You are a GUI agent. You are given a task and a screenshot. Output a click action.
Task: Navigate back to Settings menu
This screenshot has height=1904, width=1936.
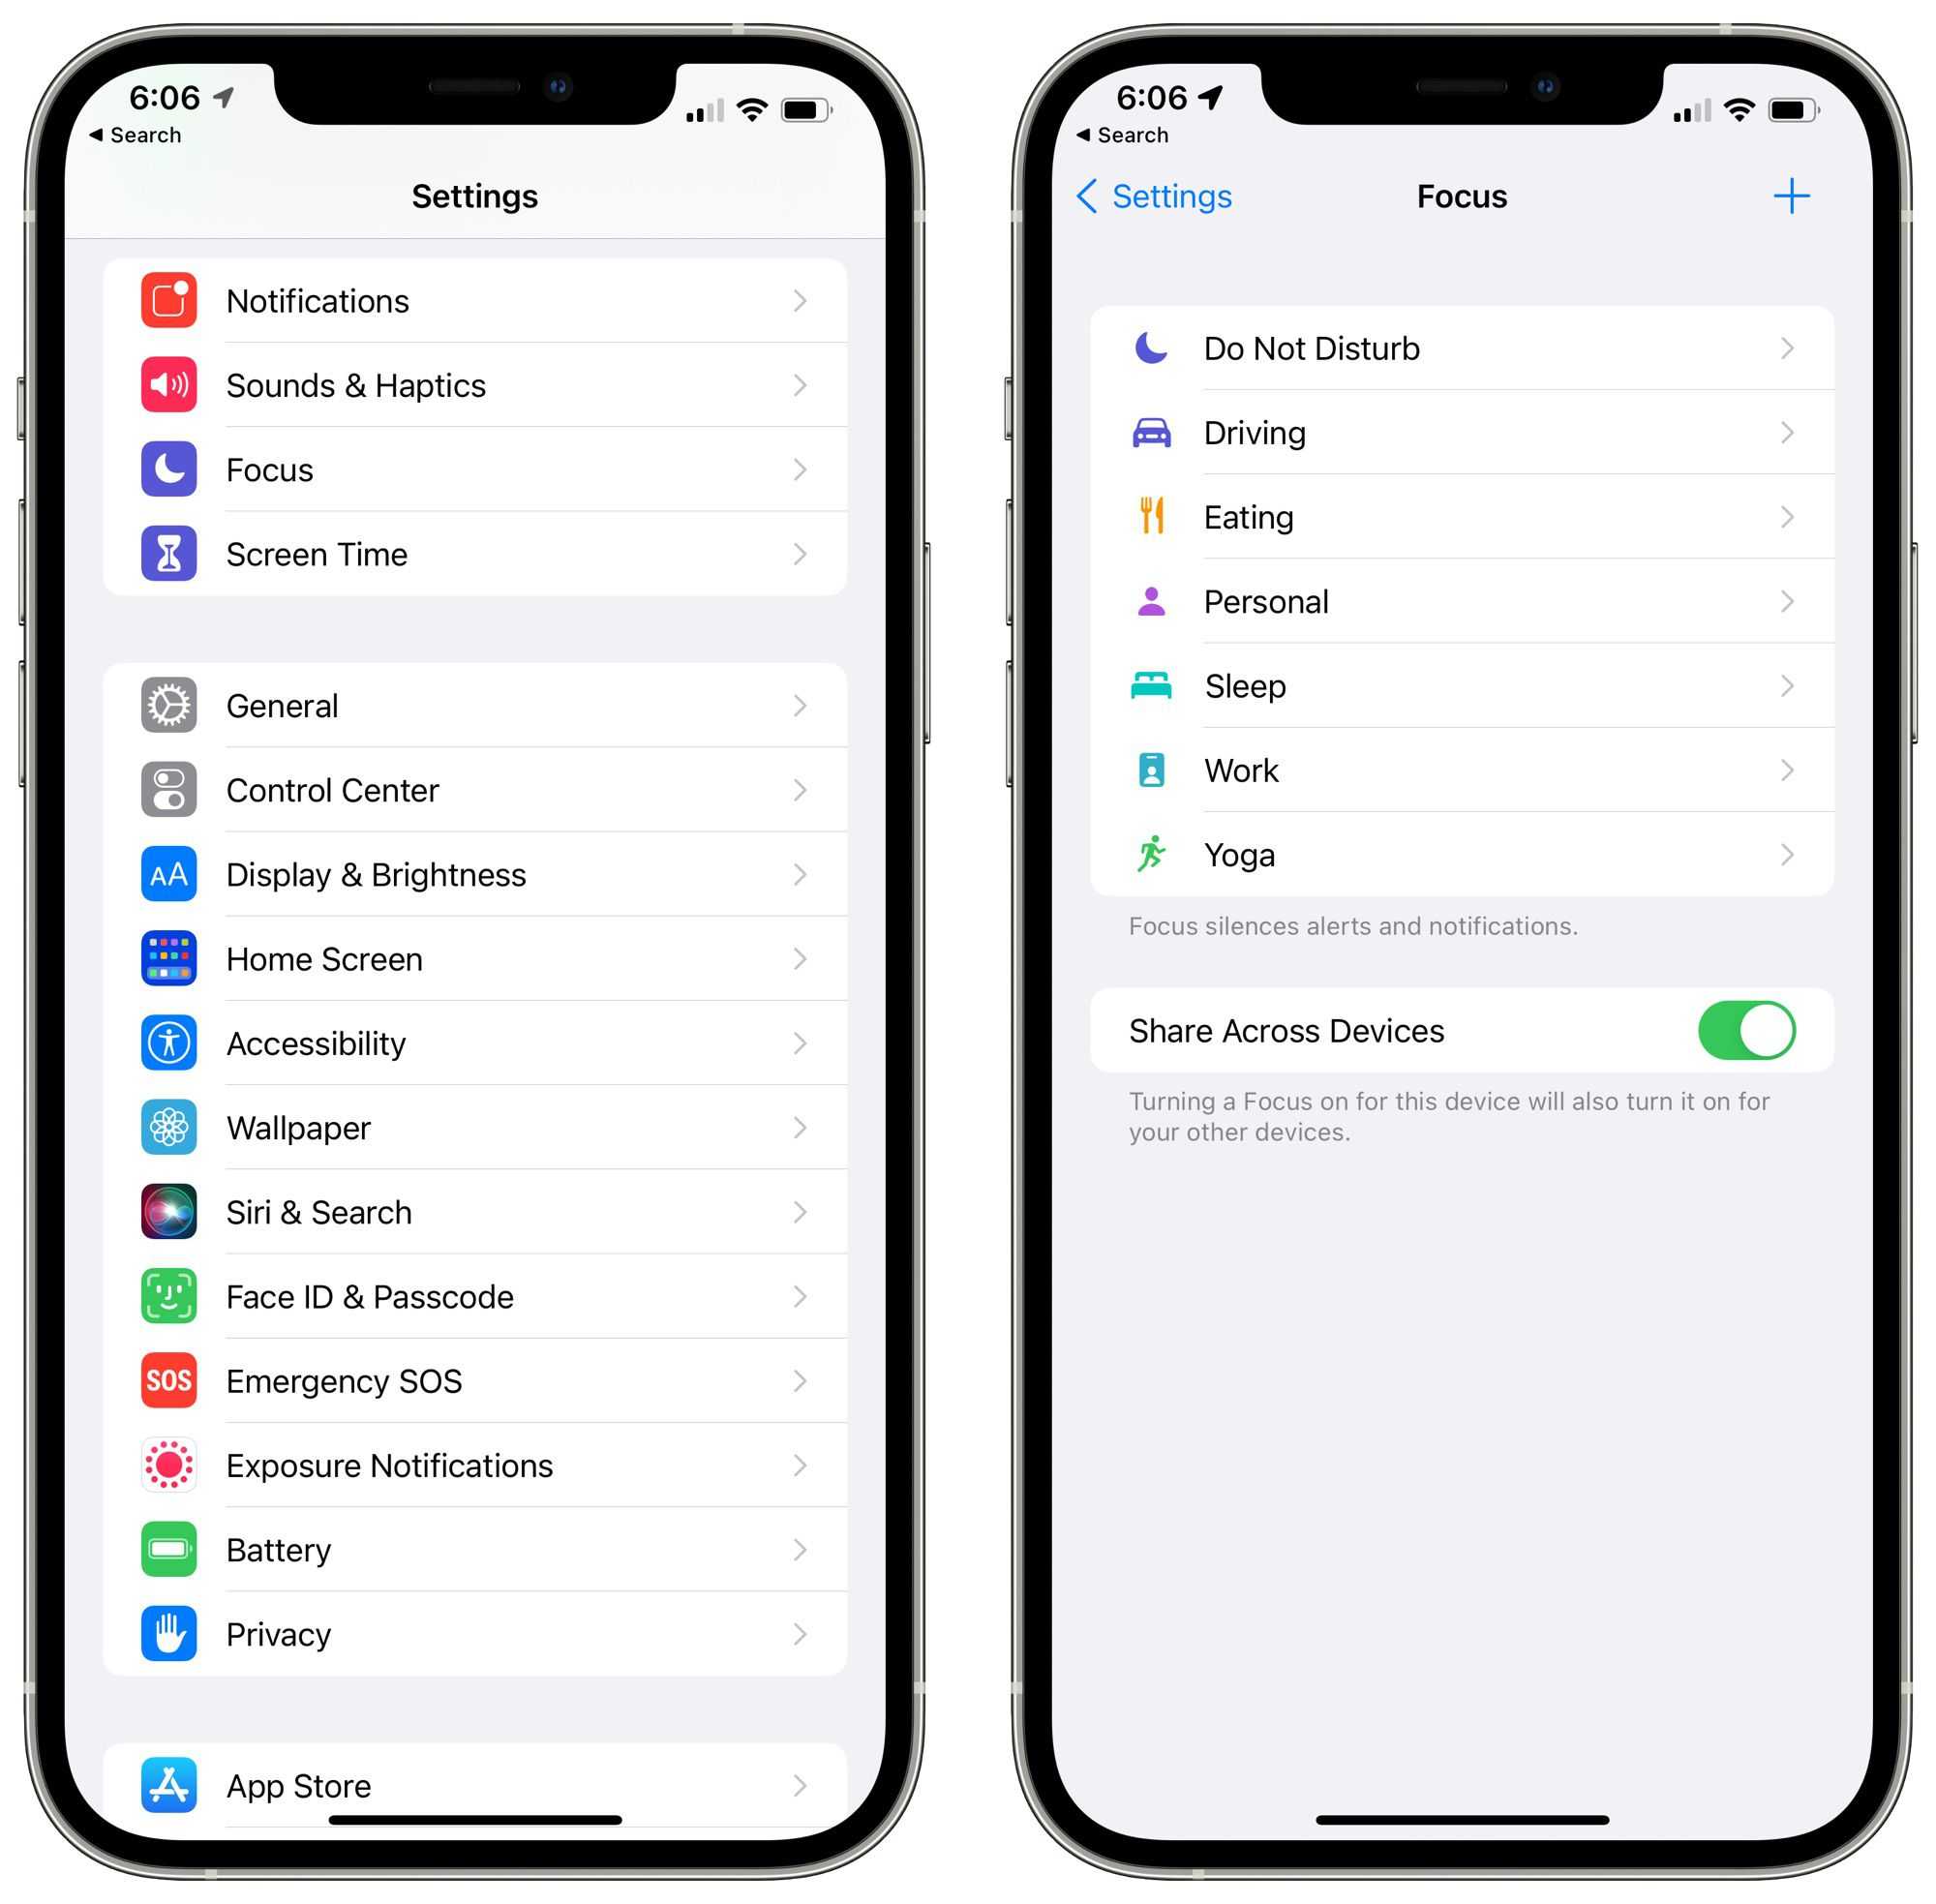click(x=1151, y=197)
